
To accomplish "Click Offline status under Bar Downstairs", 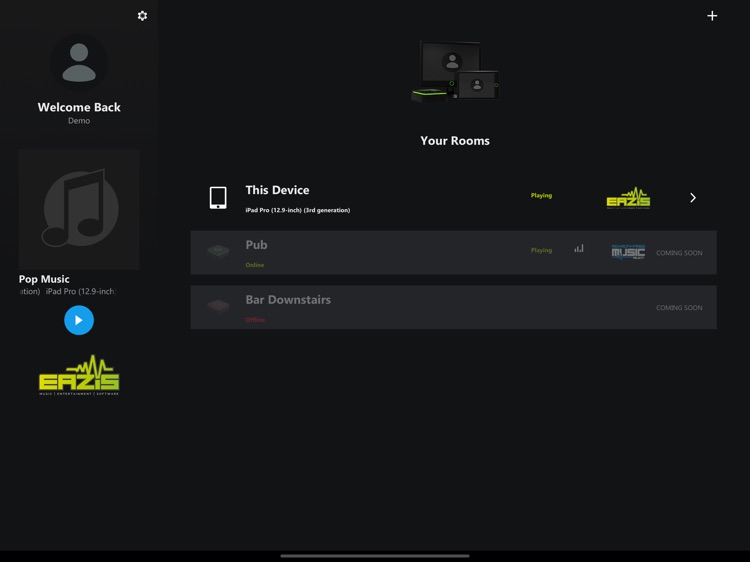I will click(255, 320).
